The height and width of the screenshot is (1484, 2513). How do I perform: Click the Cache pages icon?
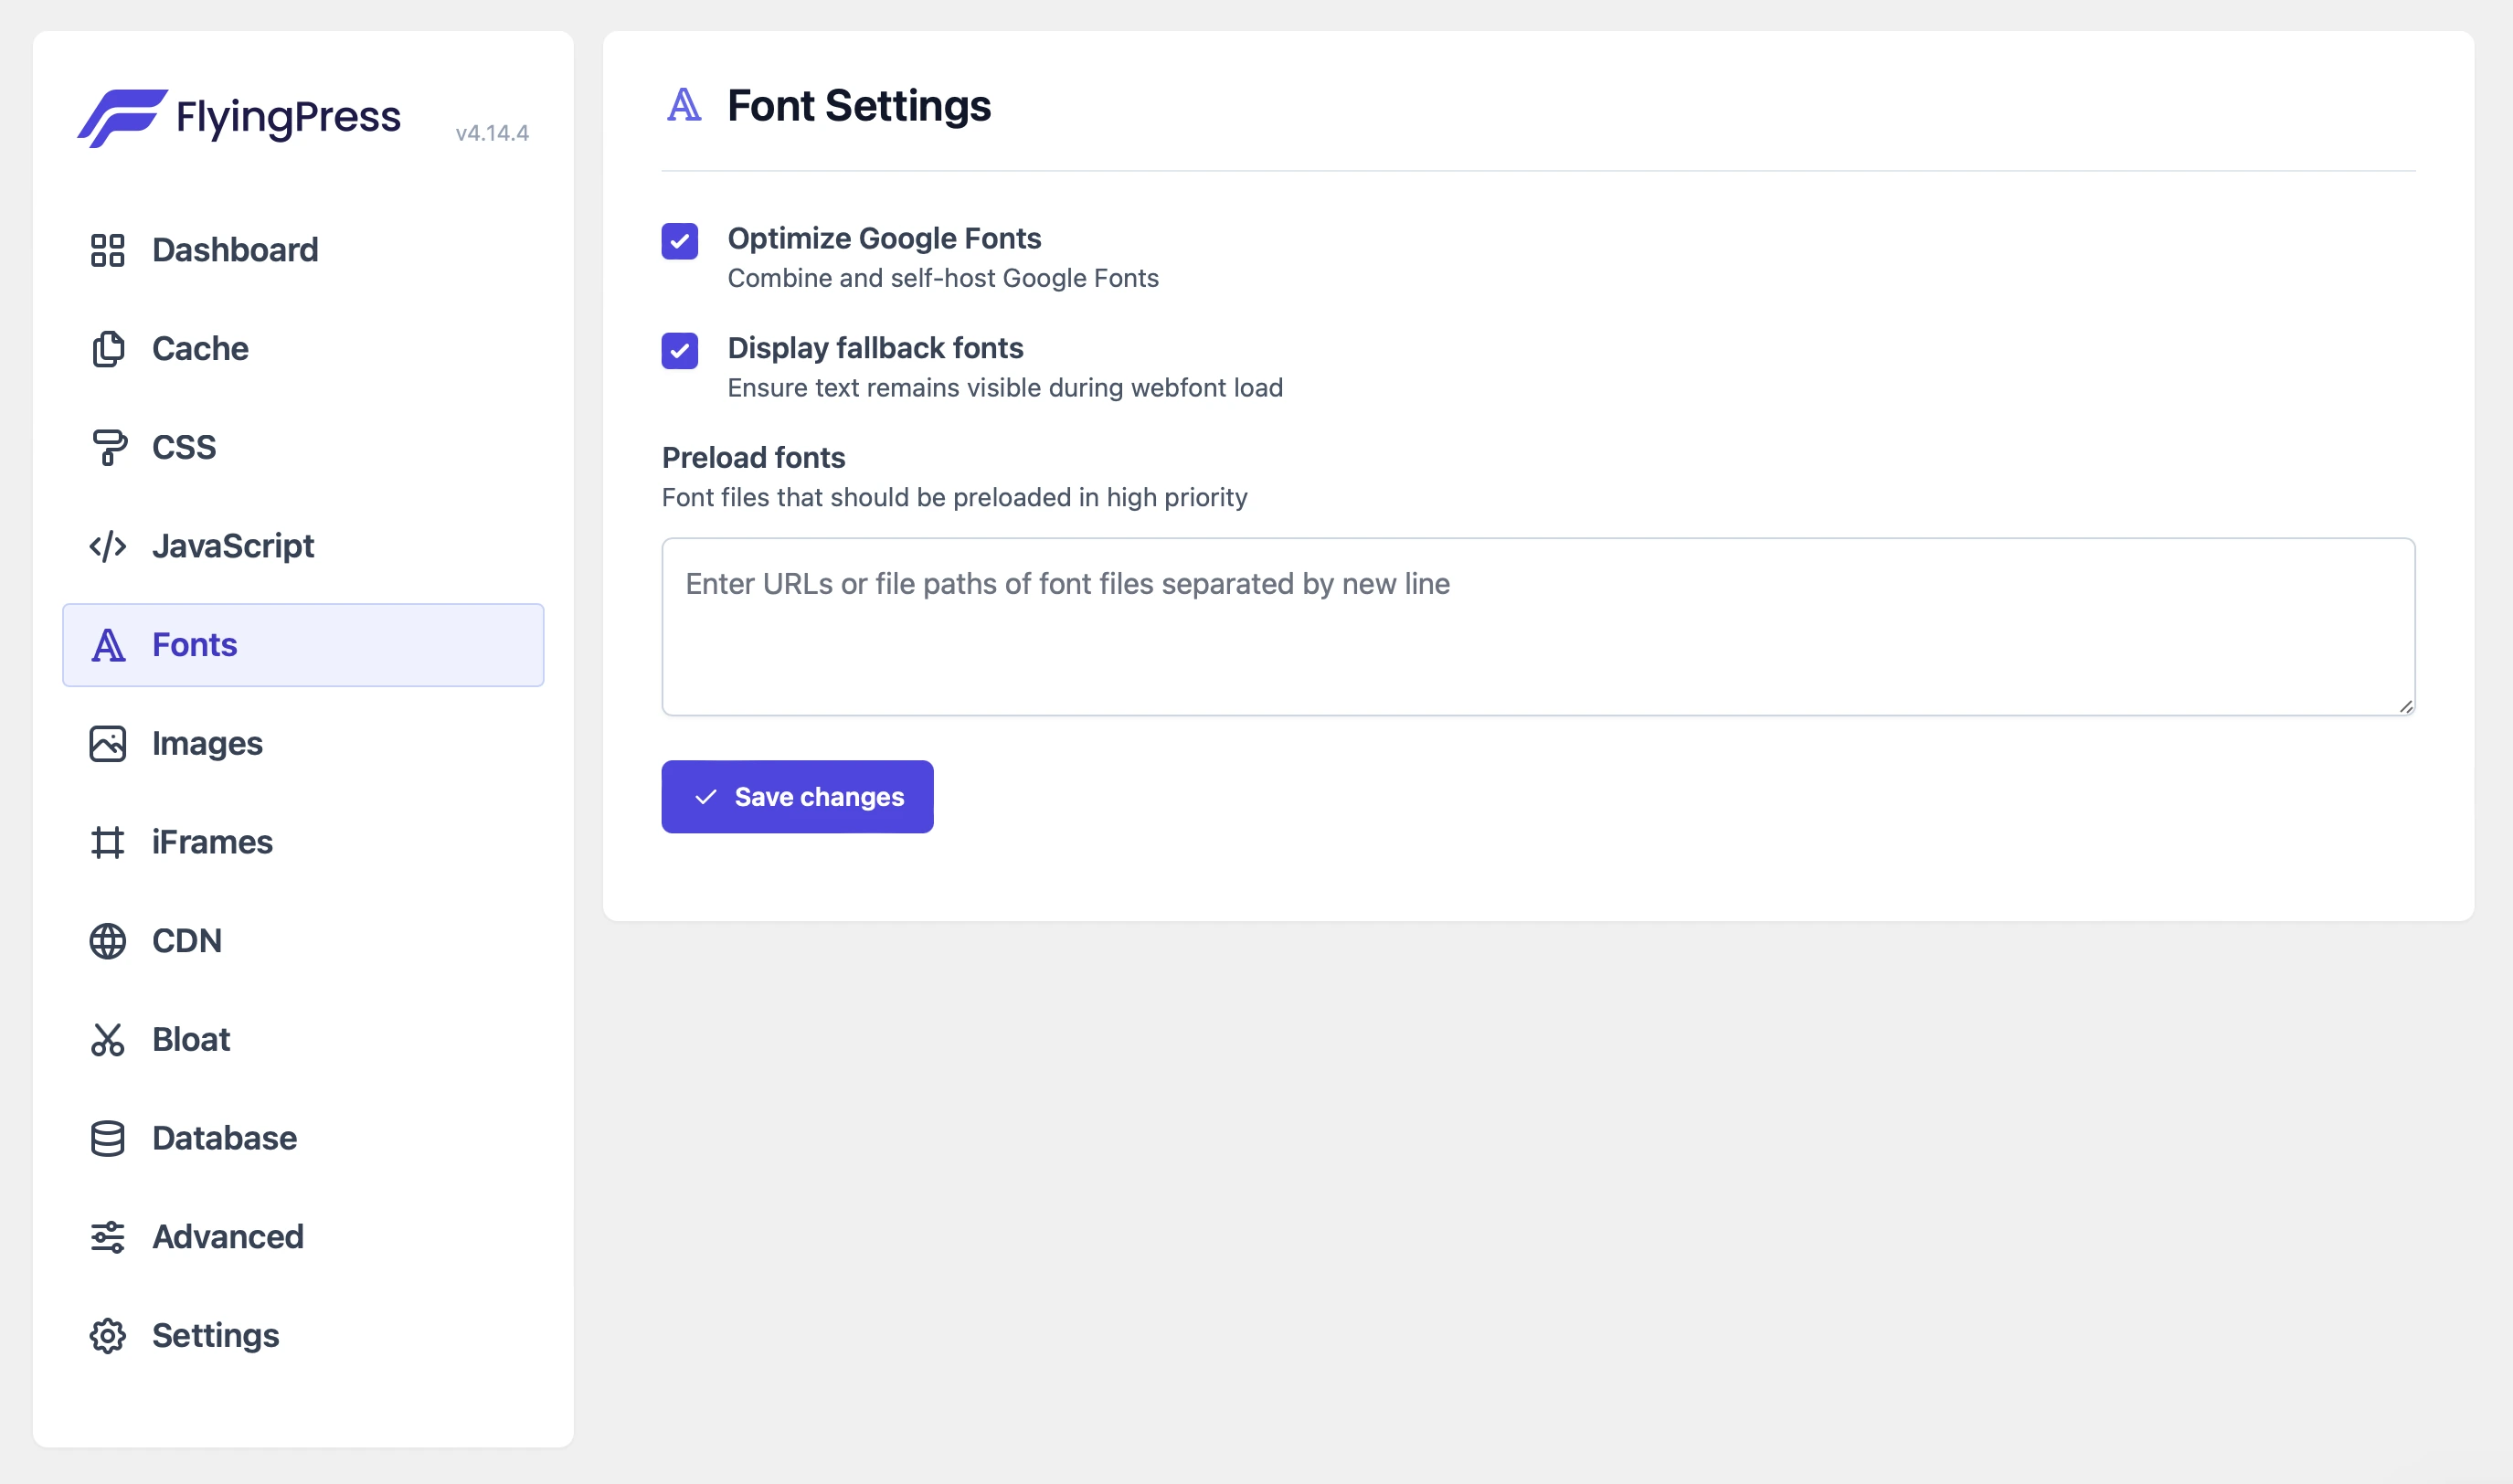coord(107,349)
